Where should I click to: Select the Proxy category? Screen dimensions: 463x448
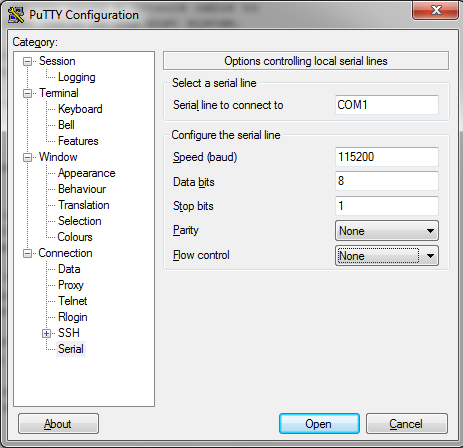click(x=71, y=285)
